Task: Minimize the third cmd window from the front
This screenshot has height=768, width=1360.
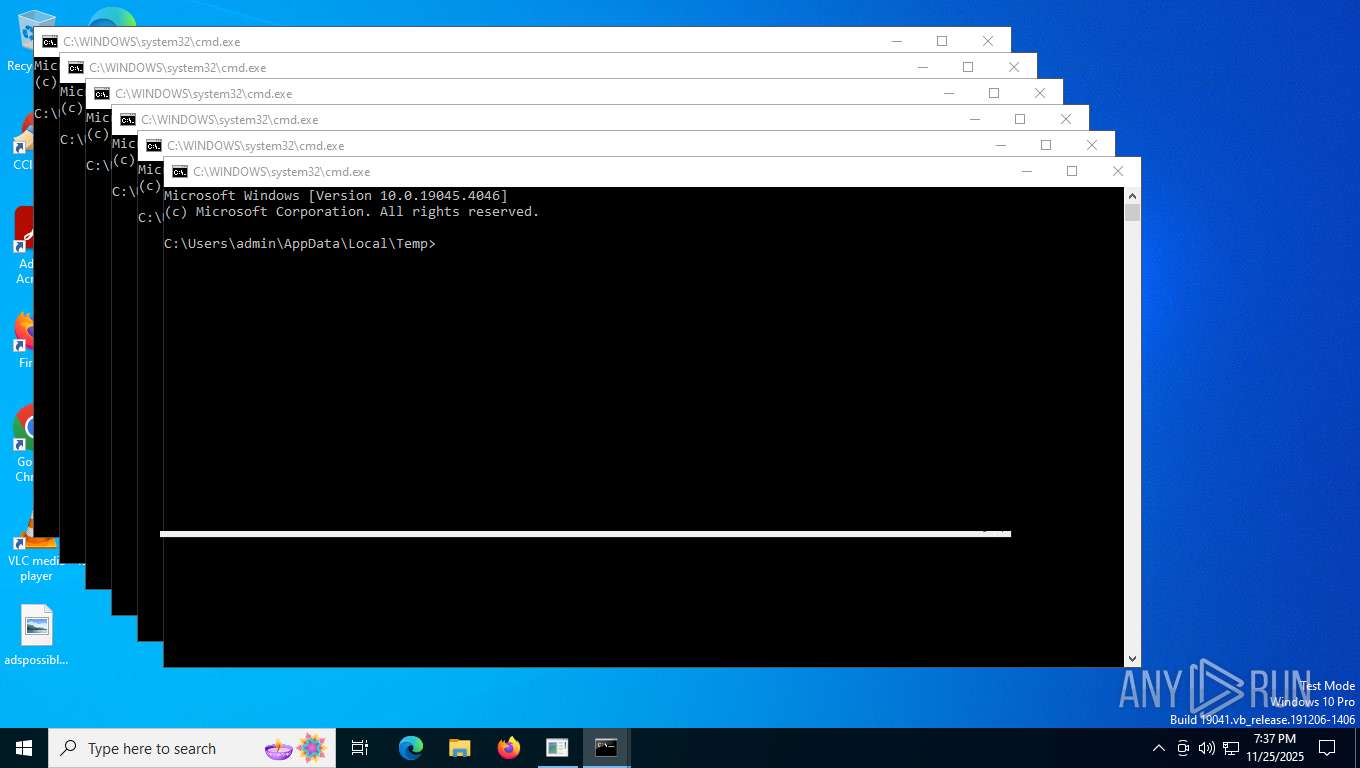Action: [974, 120]
